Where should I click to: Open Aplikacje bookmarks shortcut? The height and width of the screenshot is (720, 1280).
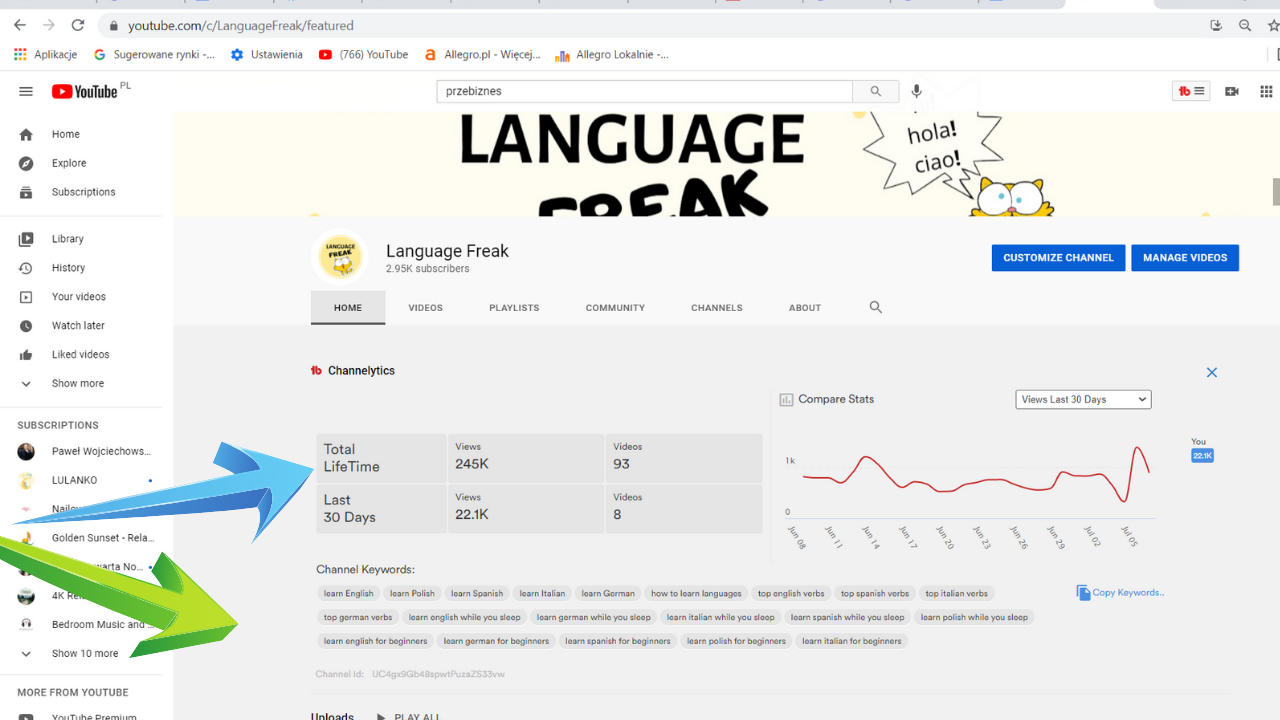(x=45, y=55)
